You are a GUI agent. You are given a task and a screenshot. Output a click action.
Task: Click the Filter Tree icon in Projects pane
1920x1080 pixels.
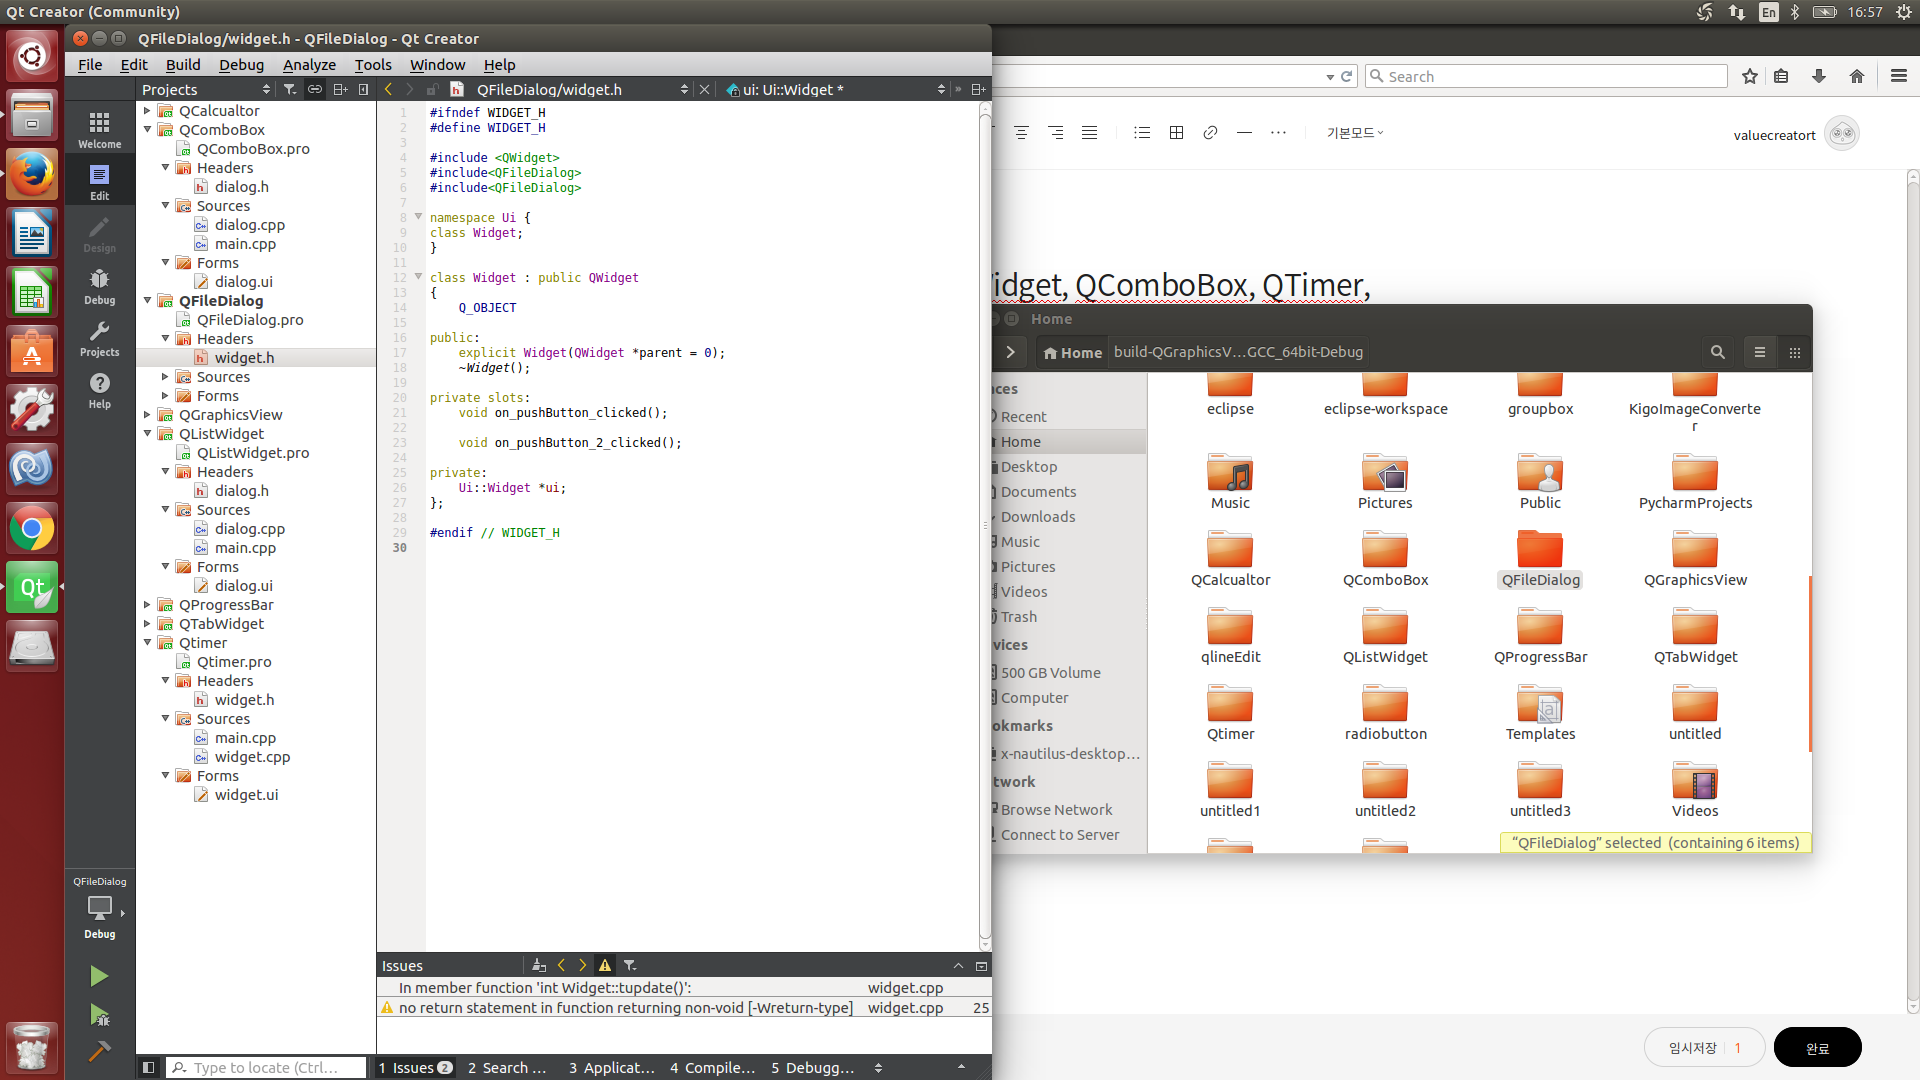coord(290,89)
